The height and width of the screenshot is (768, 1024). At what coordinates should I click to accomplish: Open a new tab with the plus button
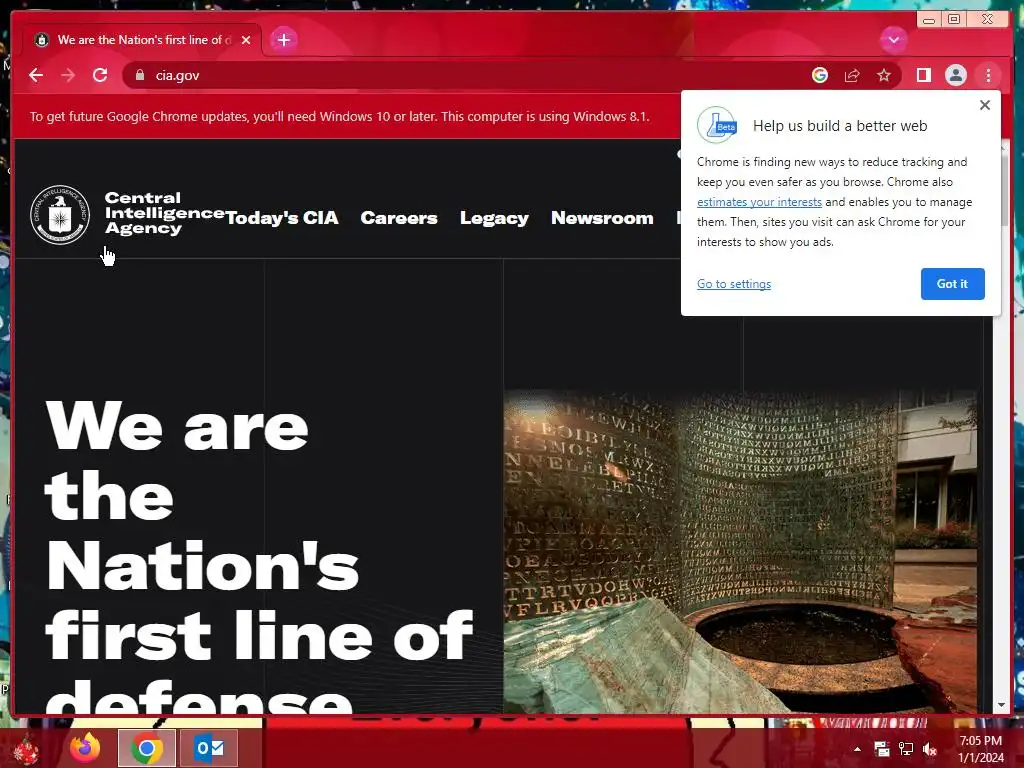click(x=283, y=40)
